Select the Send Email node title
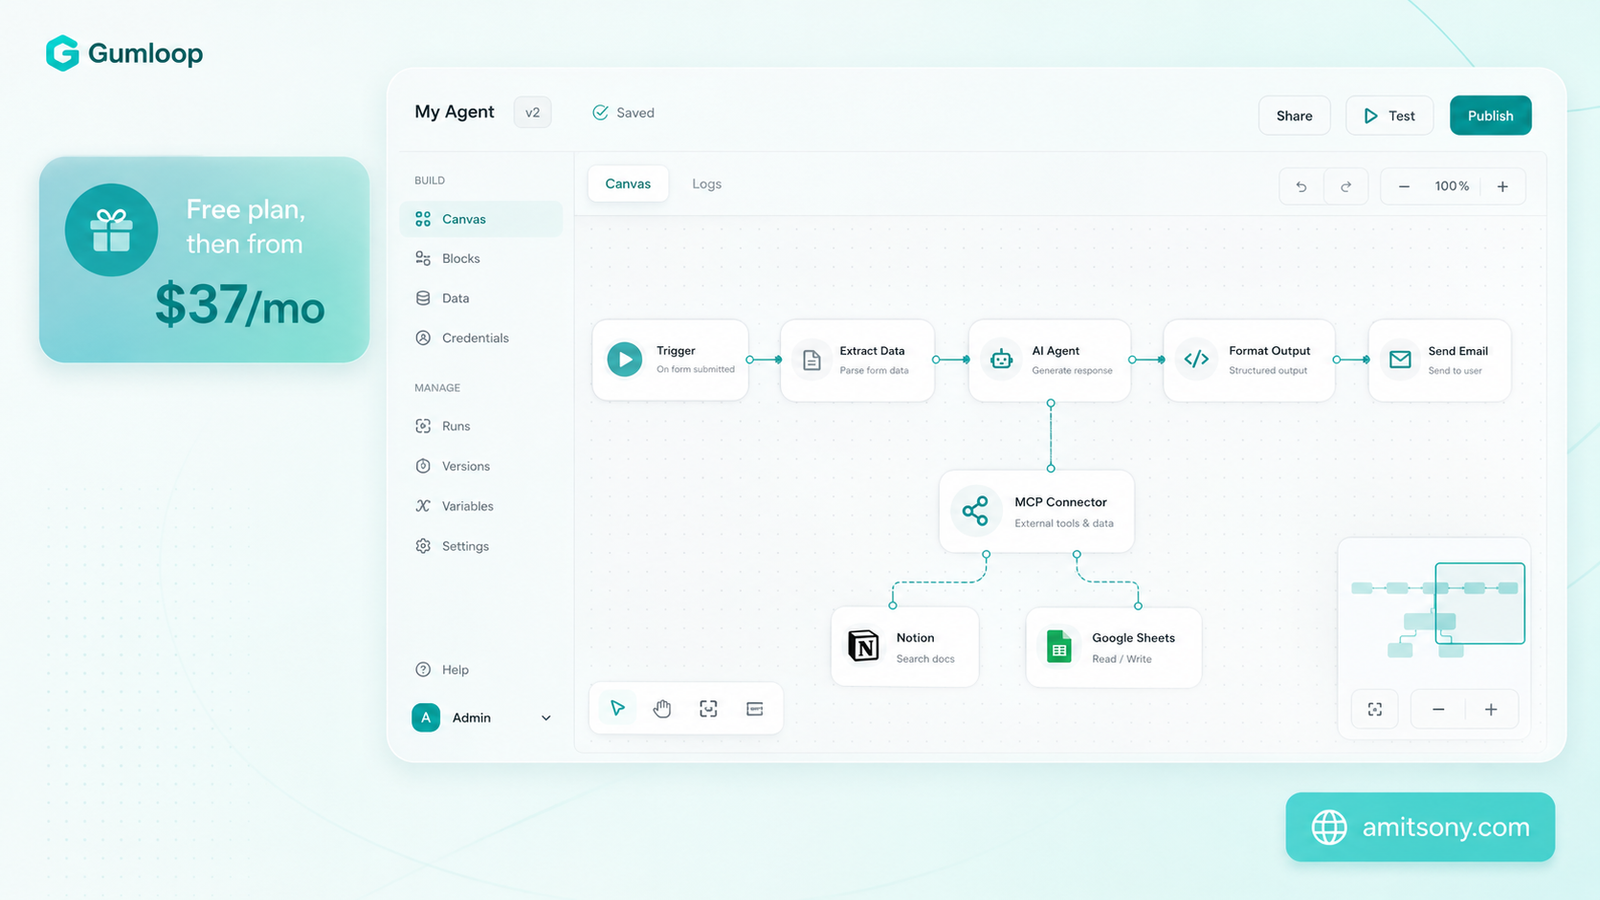This screenshot has width=1600, height=900. point(1458,351)
